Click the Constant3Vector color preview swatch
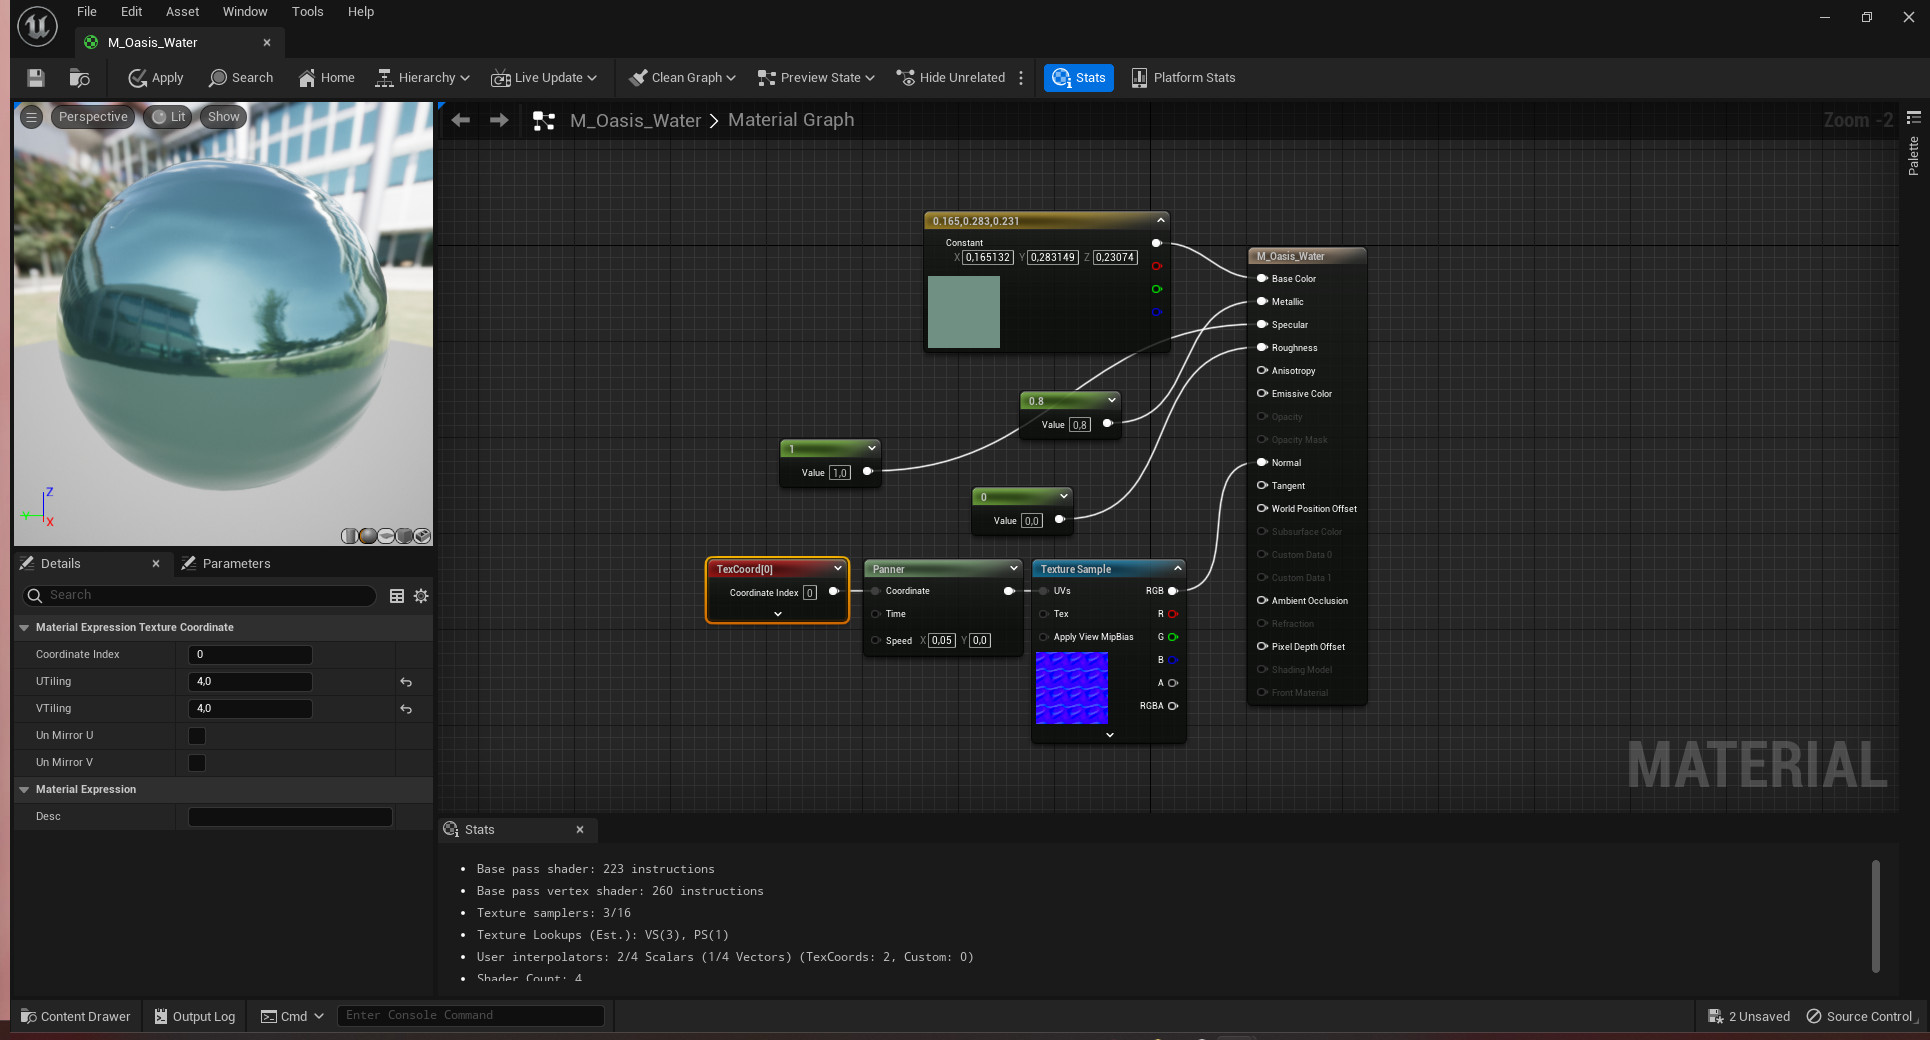Image resolution: width=1930 pixels, height=1040 pixels. 964,312
